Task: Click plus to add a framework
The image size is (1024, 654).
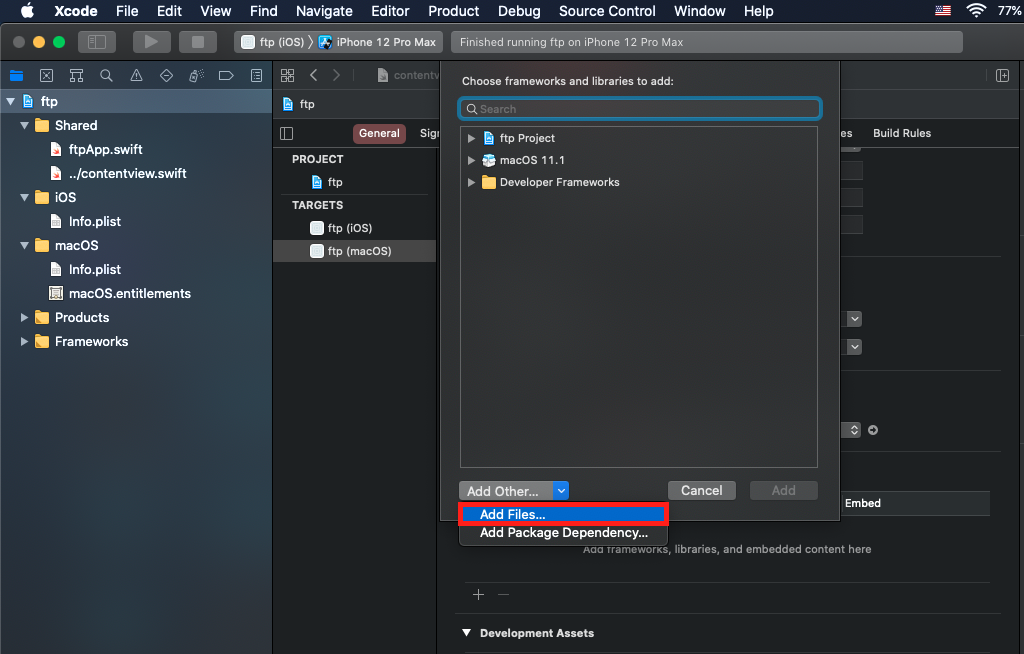Action: coord(479,595)
